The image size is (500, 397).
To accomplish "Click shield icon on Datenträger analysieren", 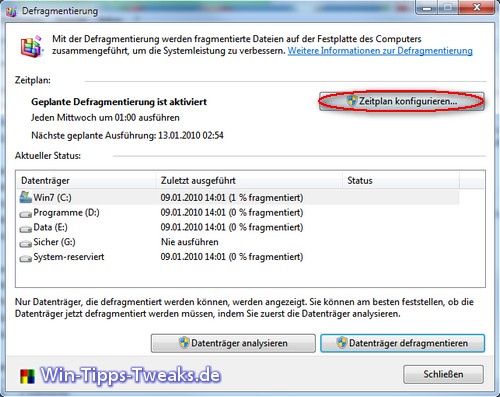I will [184, 343].
